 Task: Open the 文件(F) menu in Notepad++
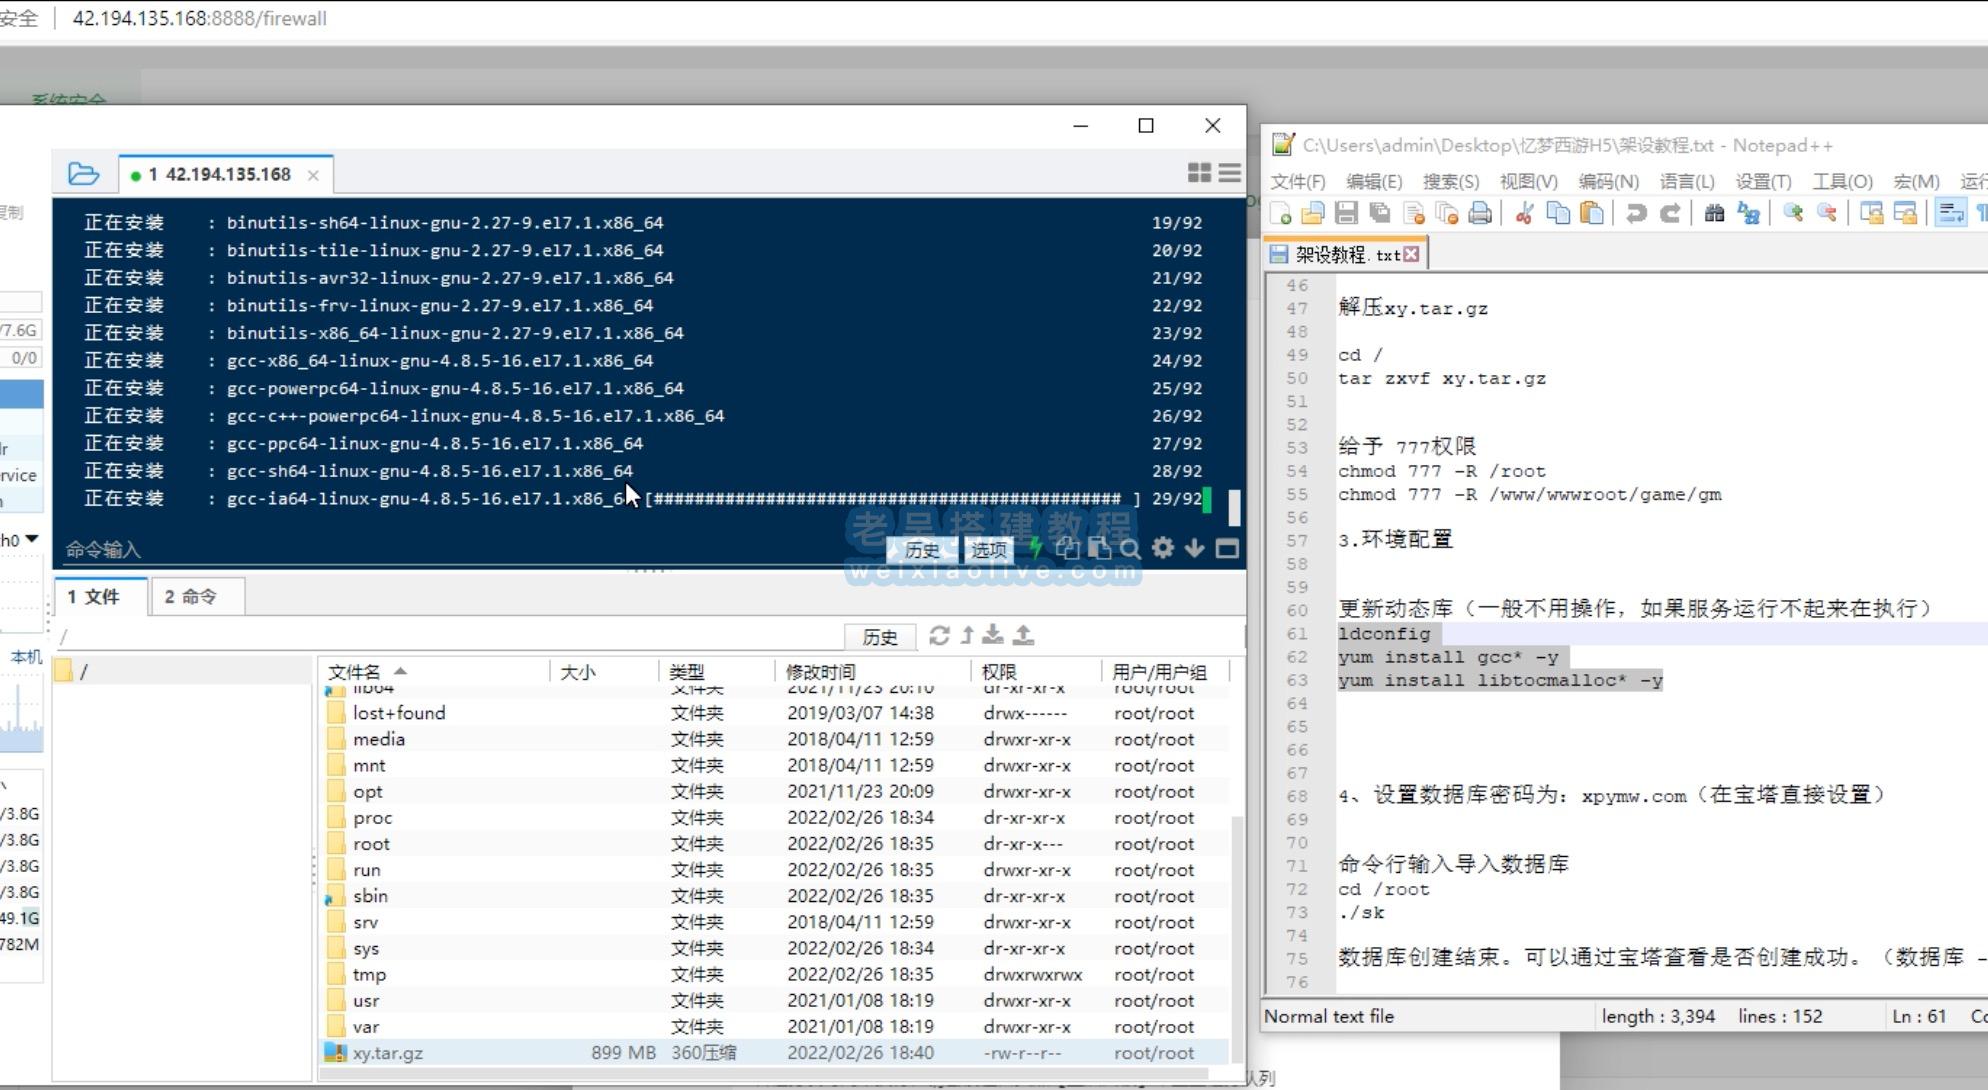tap(1298, 181)
